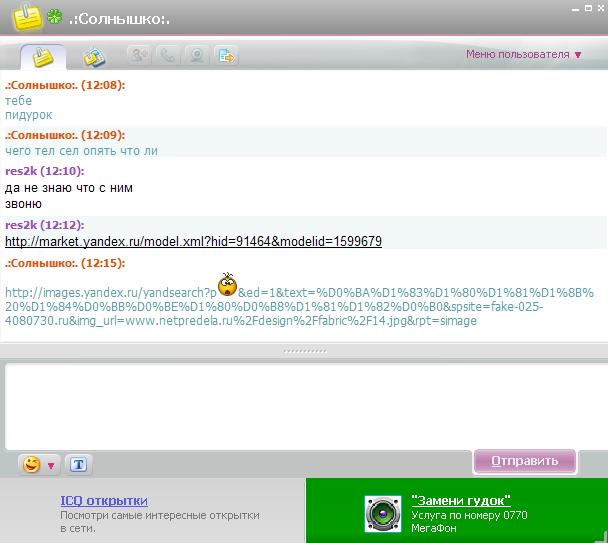This screenshot has width=608, height=543.
Task: Open the Меню пользователя dropdown
Action: 523,54
